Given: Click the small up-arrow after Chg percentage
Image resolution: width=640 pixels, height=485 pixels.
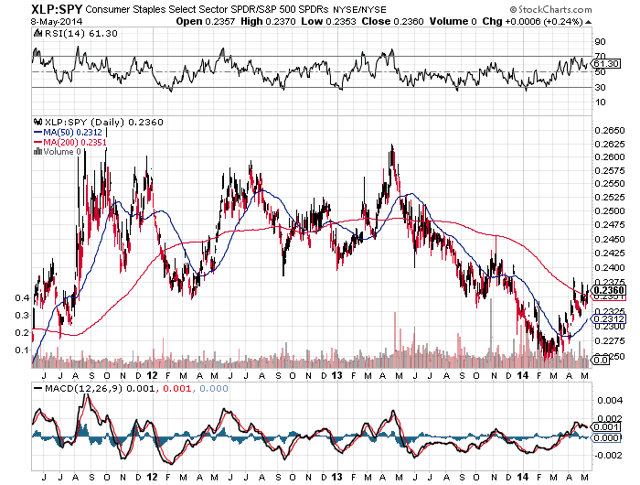Looking at the screenshot, I should tap(588, 22).
